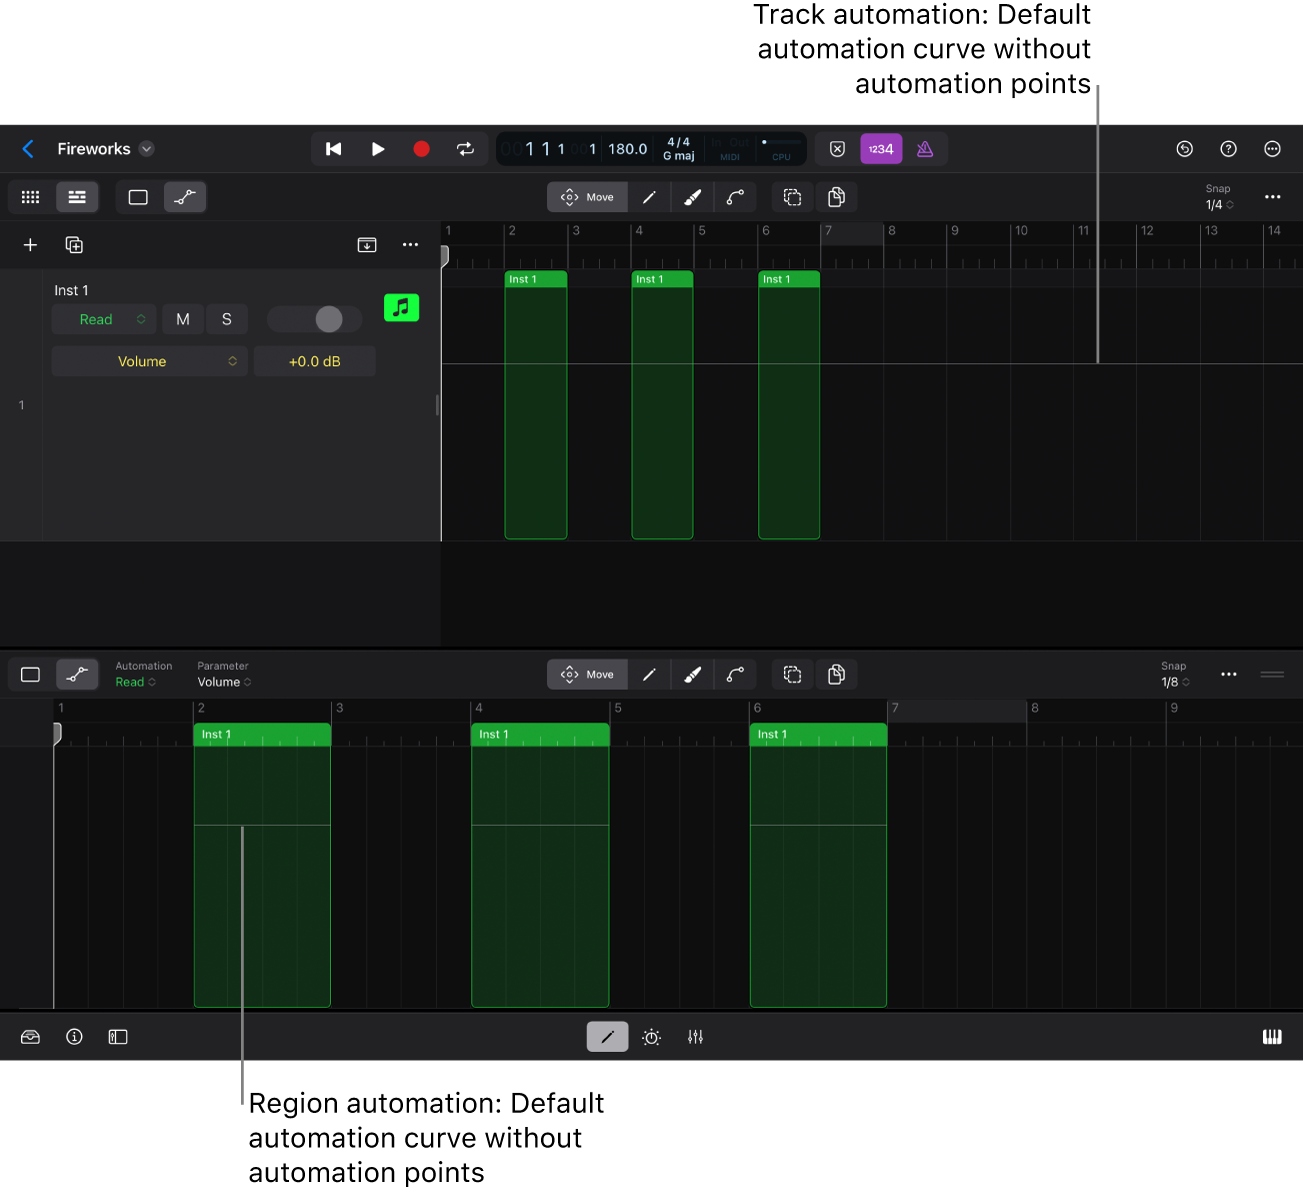Select the region view button in tracks toolbar
The height and width of the screenshot is (1194, 1304).
click(x=138, y=197)
